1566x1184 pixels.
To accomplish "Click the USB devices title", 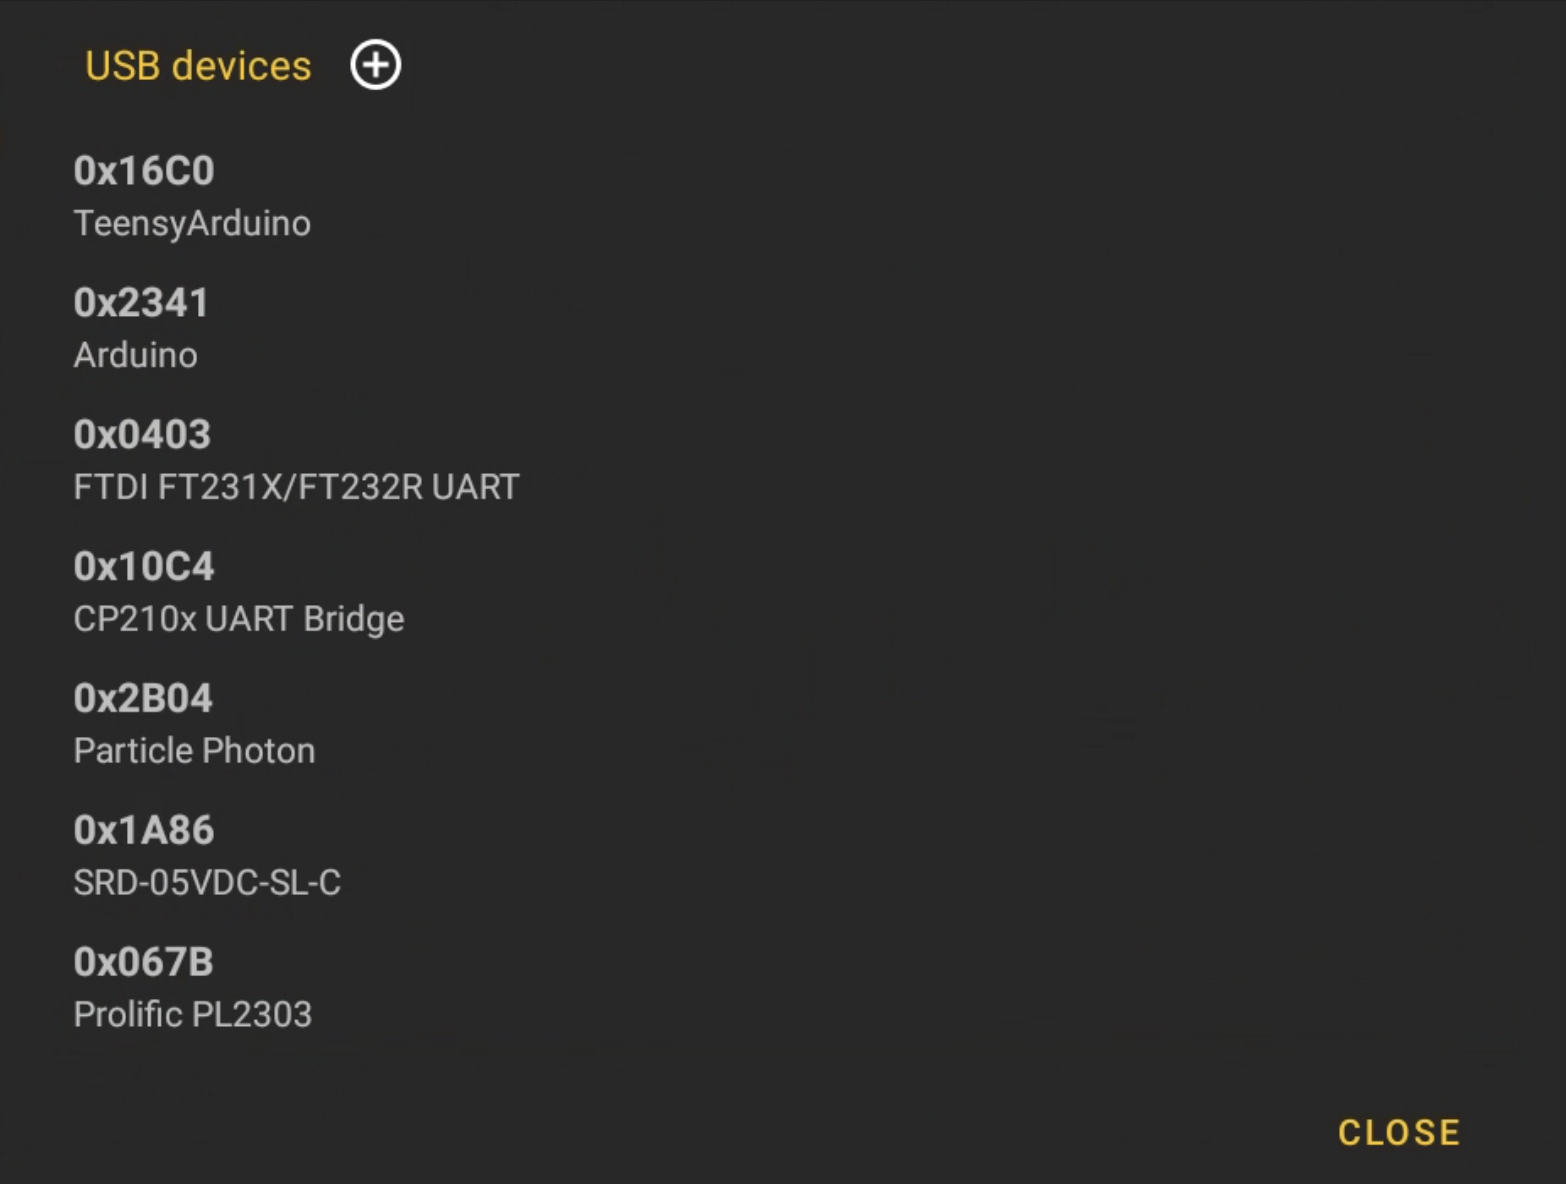I will pyautogui.click(x=198, y=66).
